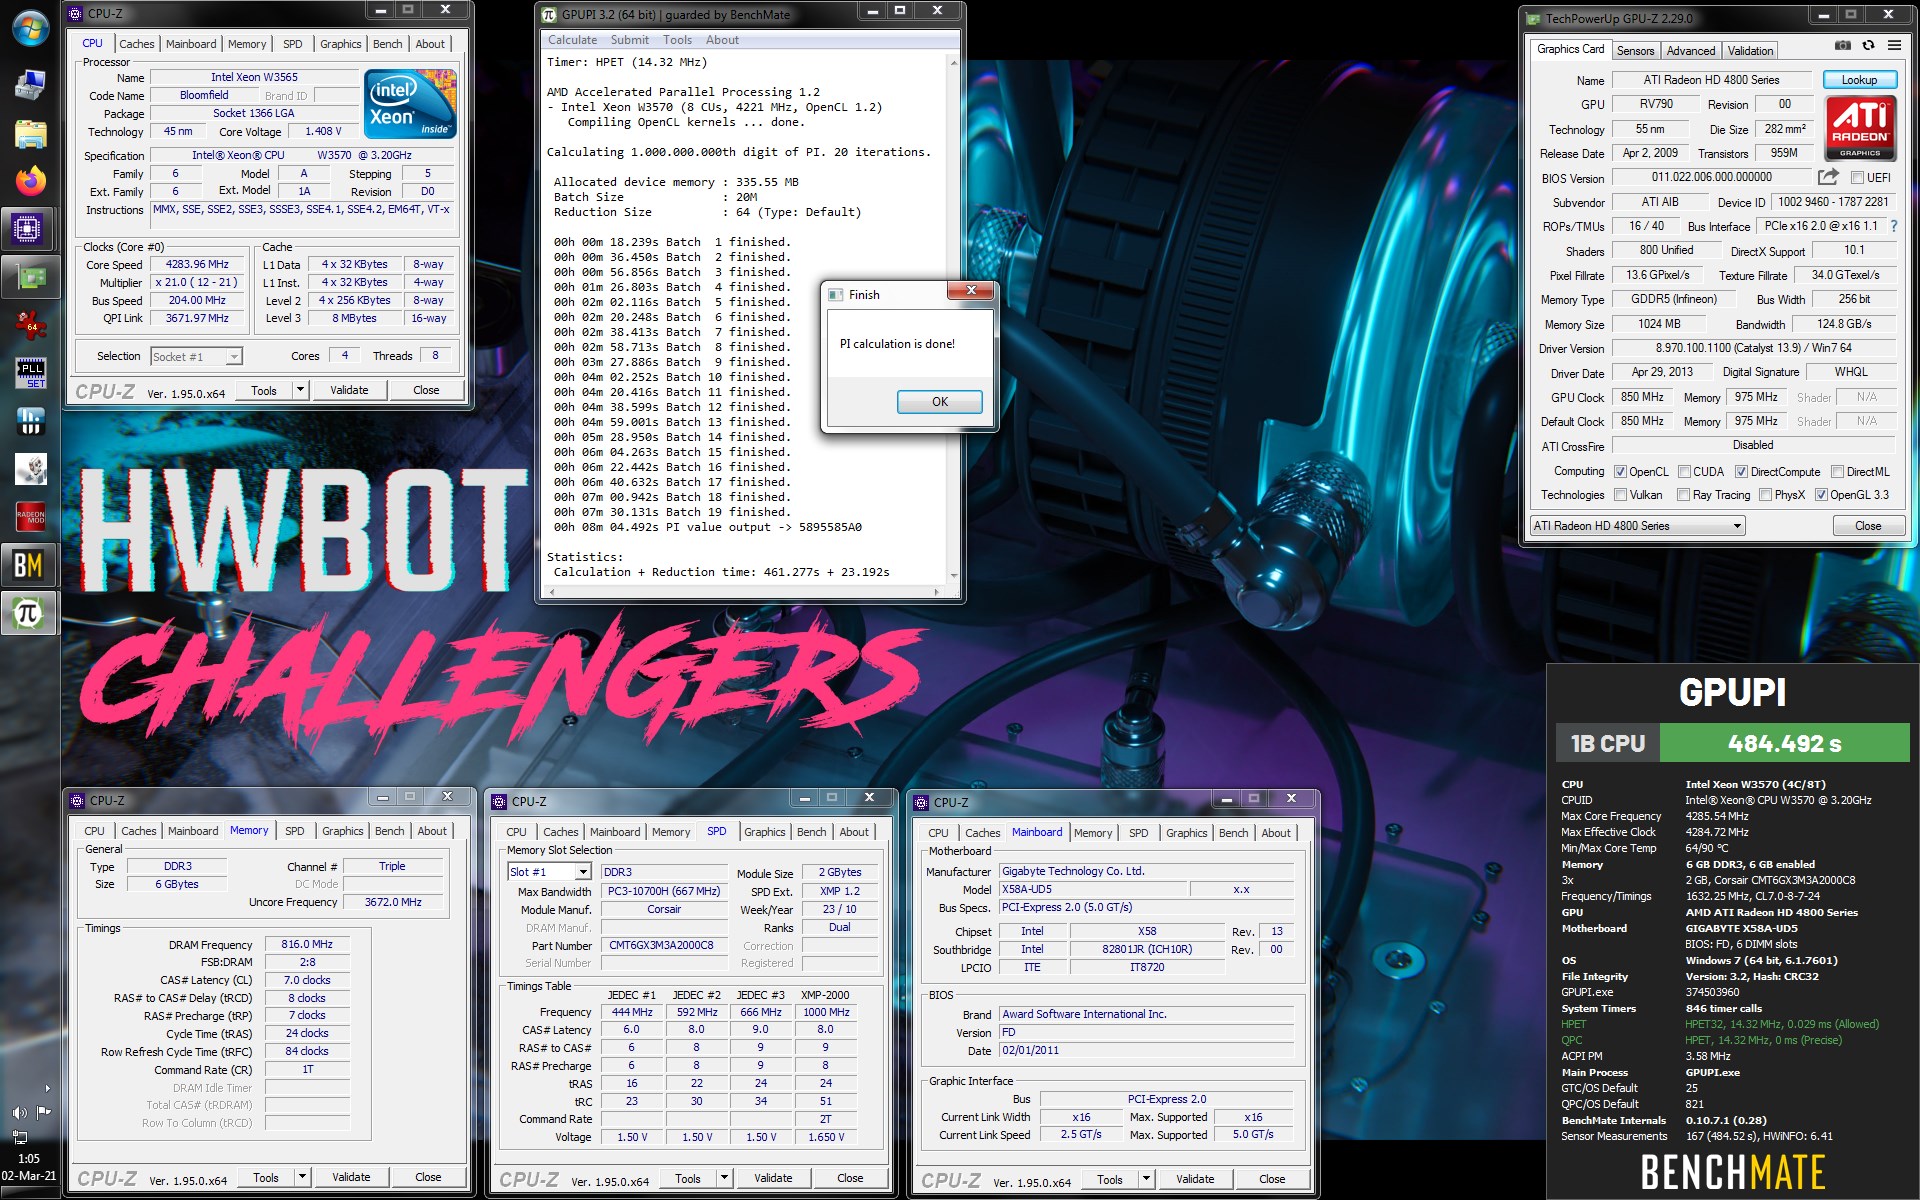
Task: Open Tools dropdown arrow in Mainboard window
Action: [x=1146, y=1179]
